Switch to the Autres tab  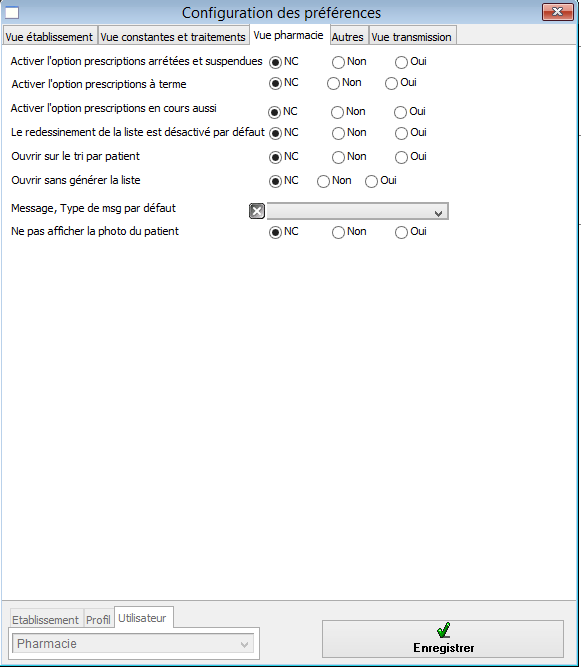click(x=348, y=37)
